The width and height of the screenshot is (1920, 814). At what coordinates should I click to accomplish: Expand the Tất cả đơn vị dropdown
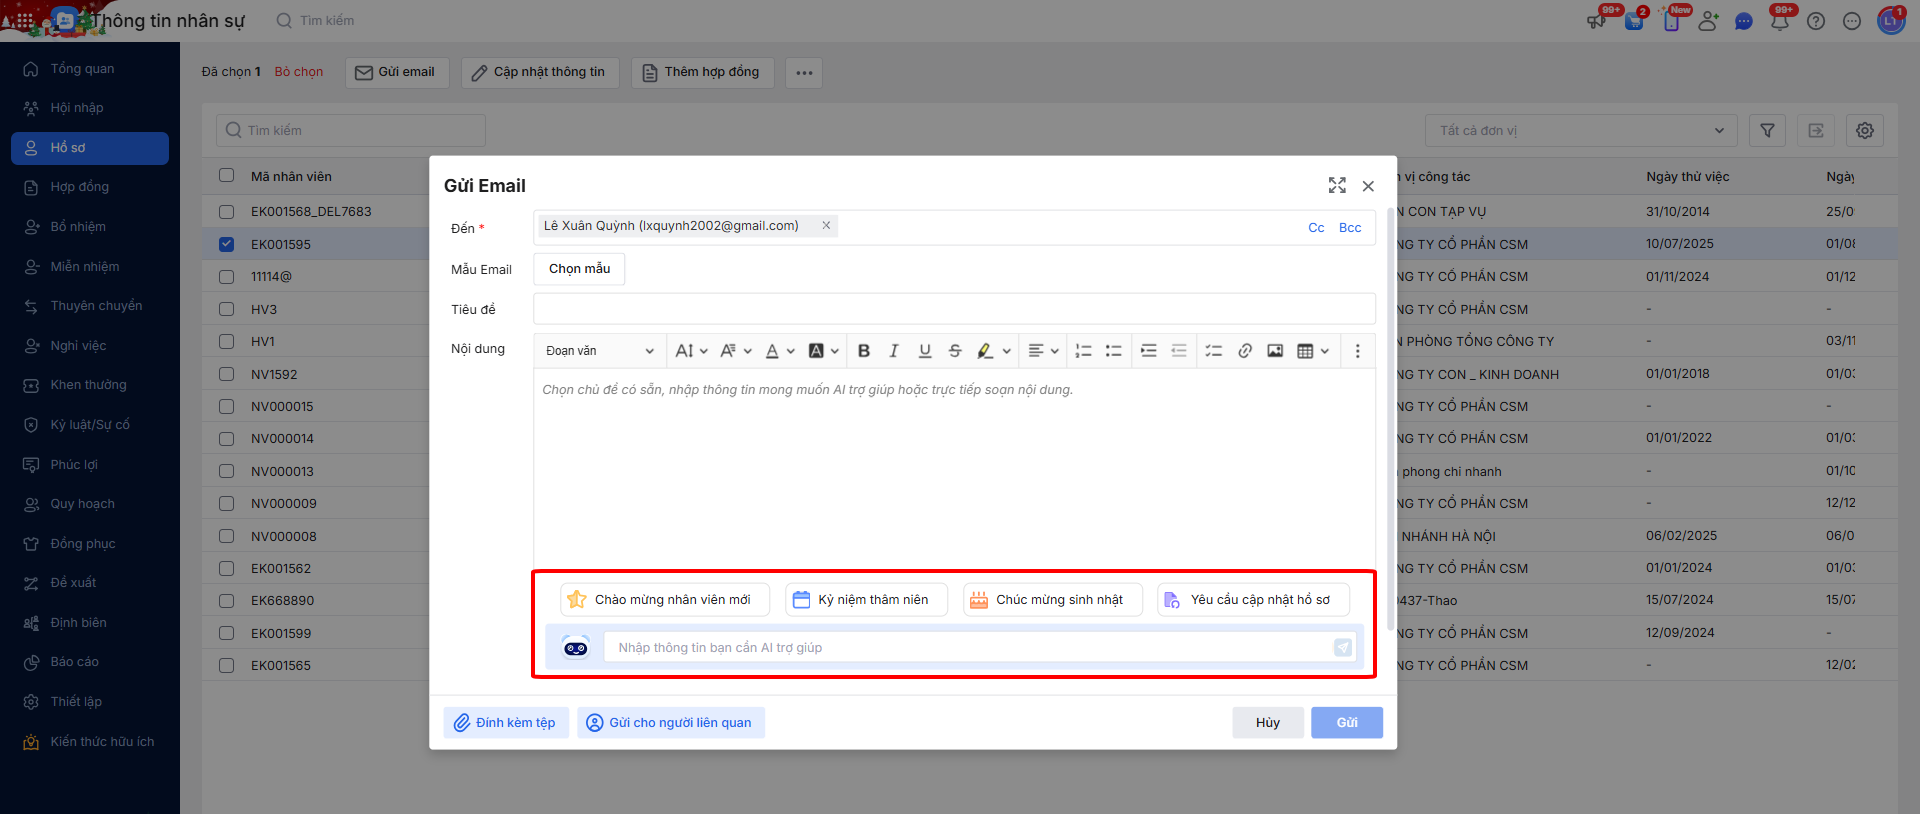(1581, 131)
